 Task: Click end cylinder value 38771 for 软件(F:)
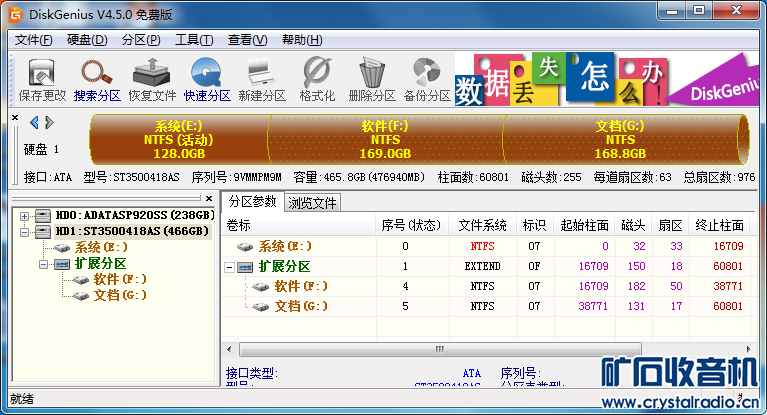[x=728, y=286]
